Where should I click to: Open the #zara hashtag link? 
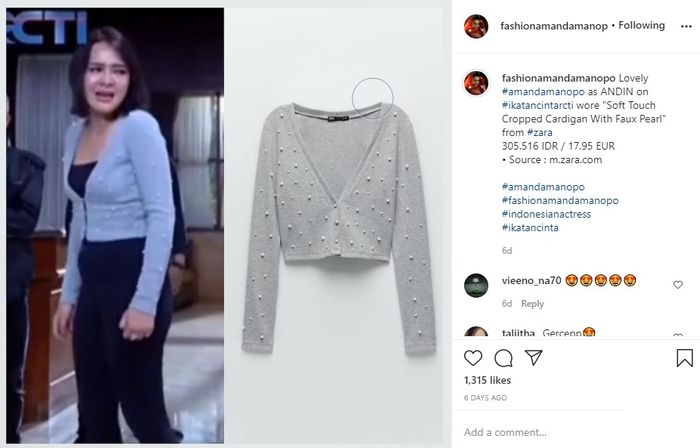coord(539,133)
